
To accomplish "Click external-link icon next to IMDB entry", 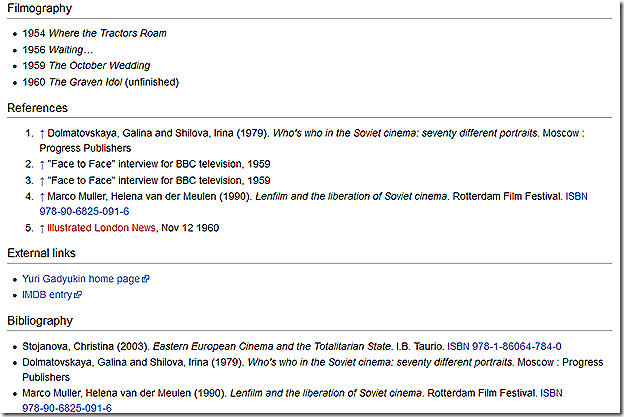I will pos(78,295).
